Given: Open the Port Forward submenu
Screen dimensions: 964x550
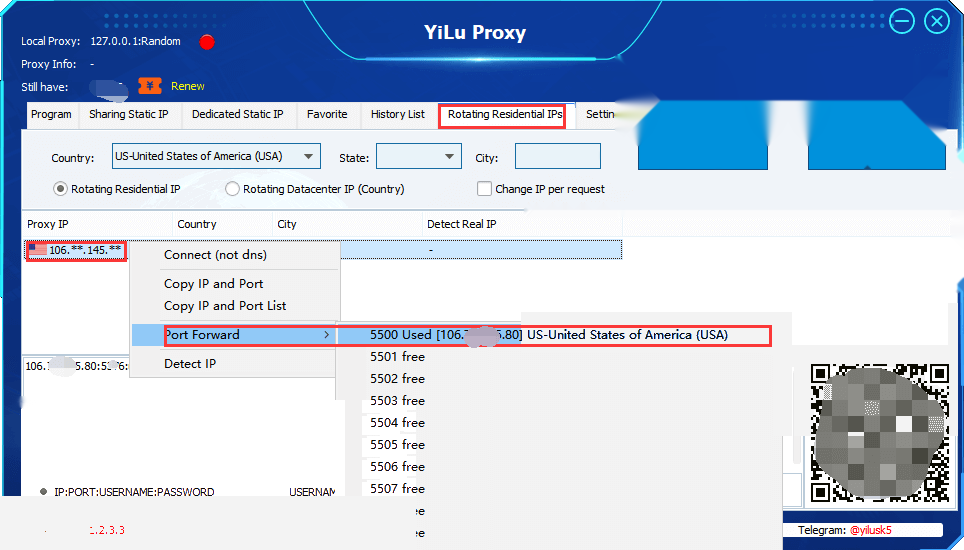Looking at the screenshot, I should (234, 335).
